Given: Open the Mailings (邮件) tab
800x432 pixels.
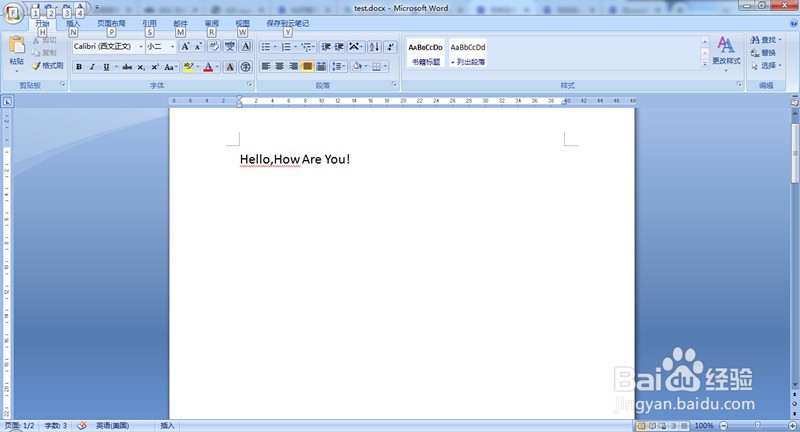Looking at the screenshot, I should click(180, 23).
